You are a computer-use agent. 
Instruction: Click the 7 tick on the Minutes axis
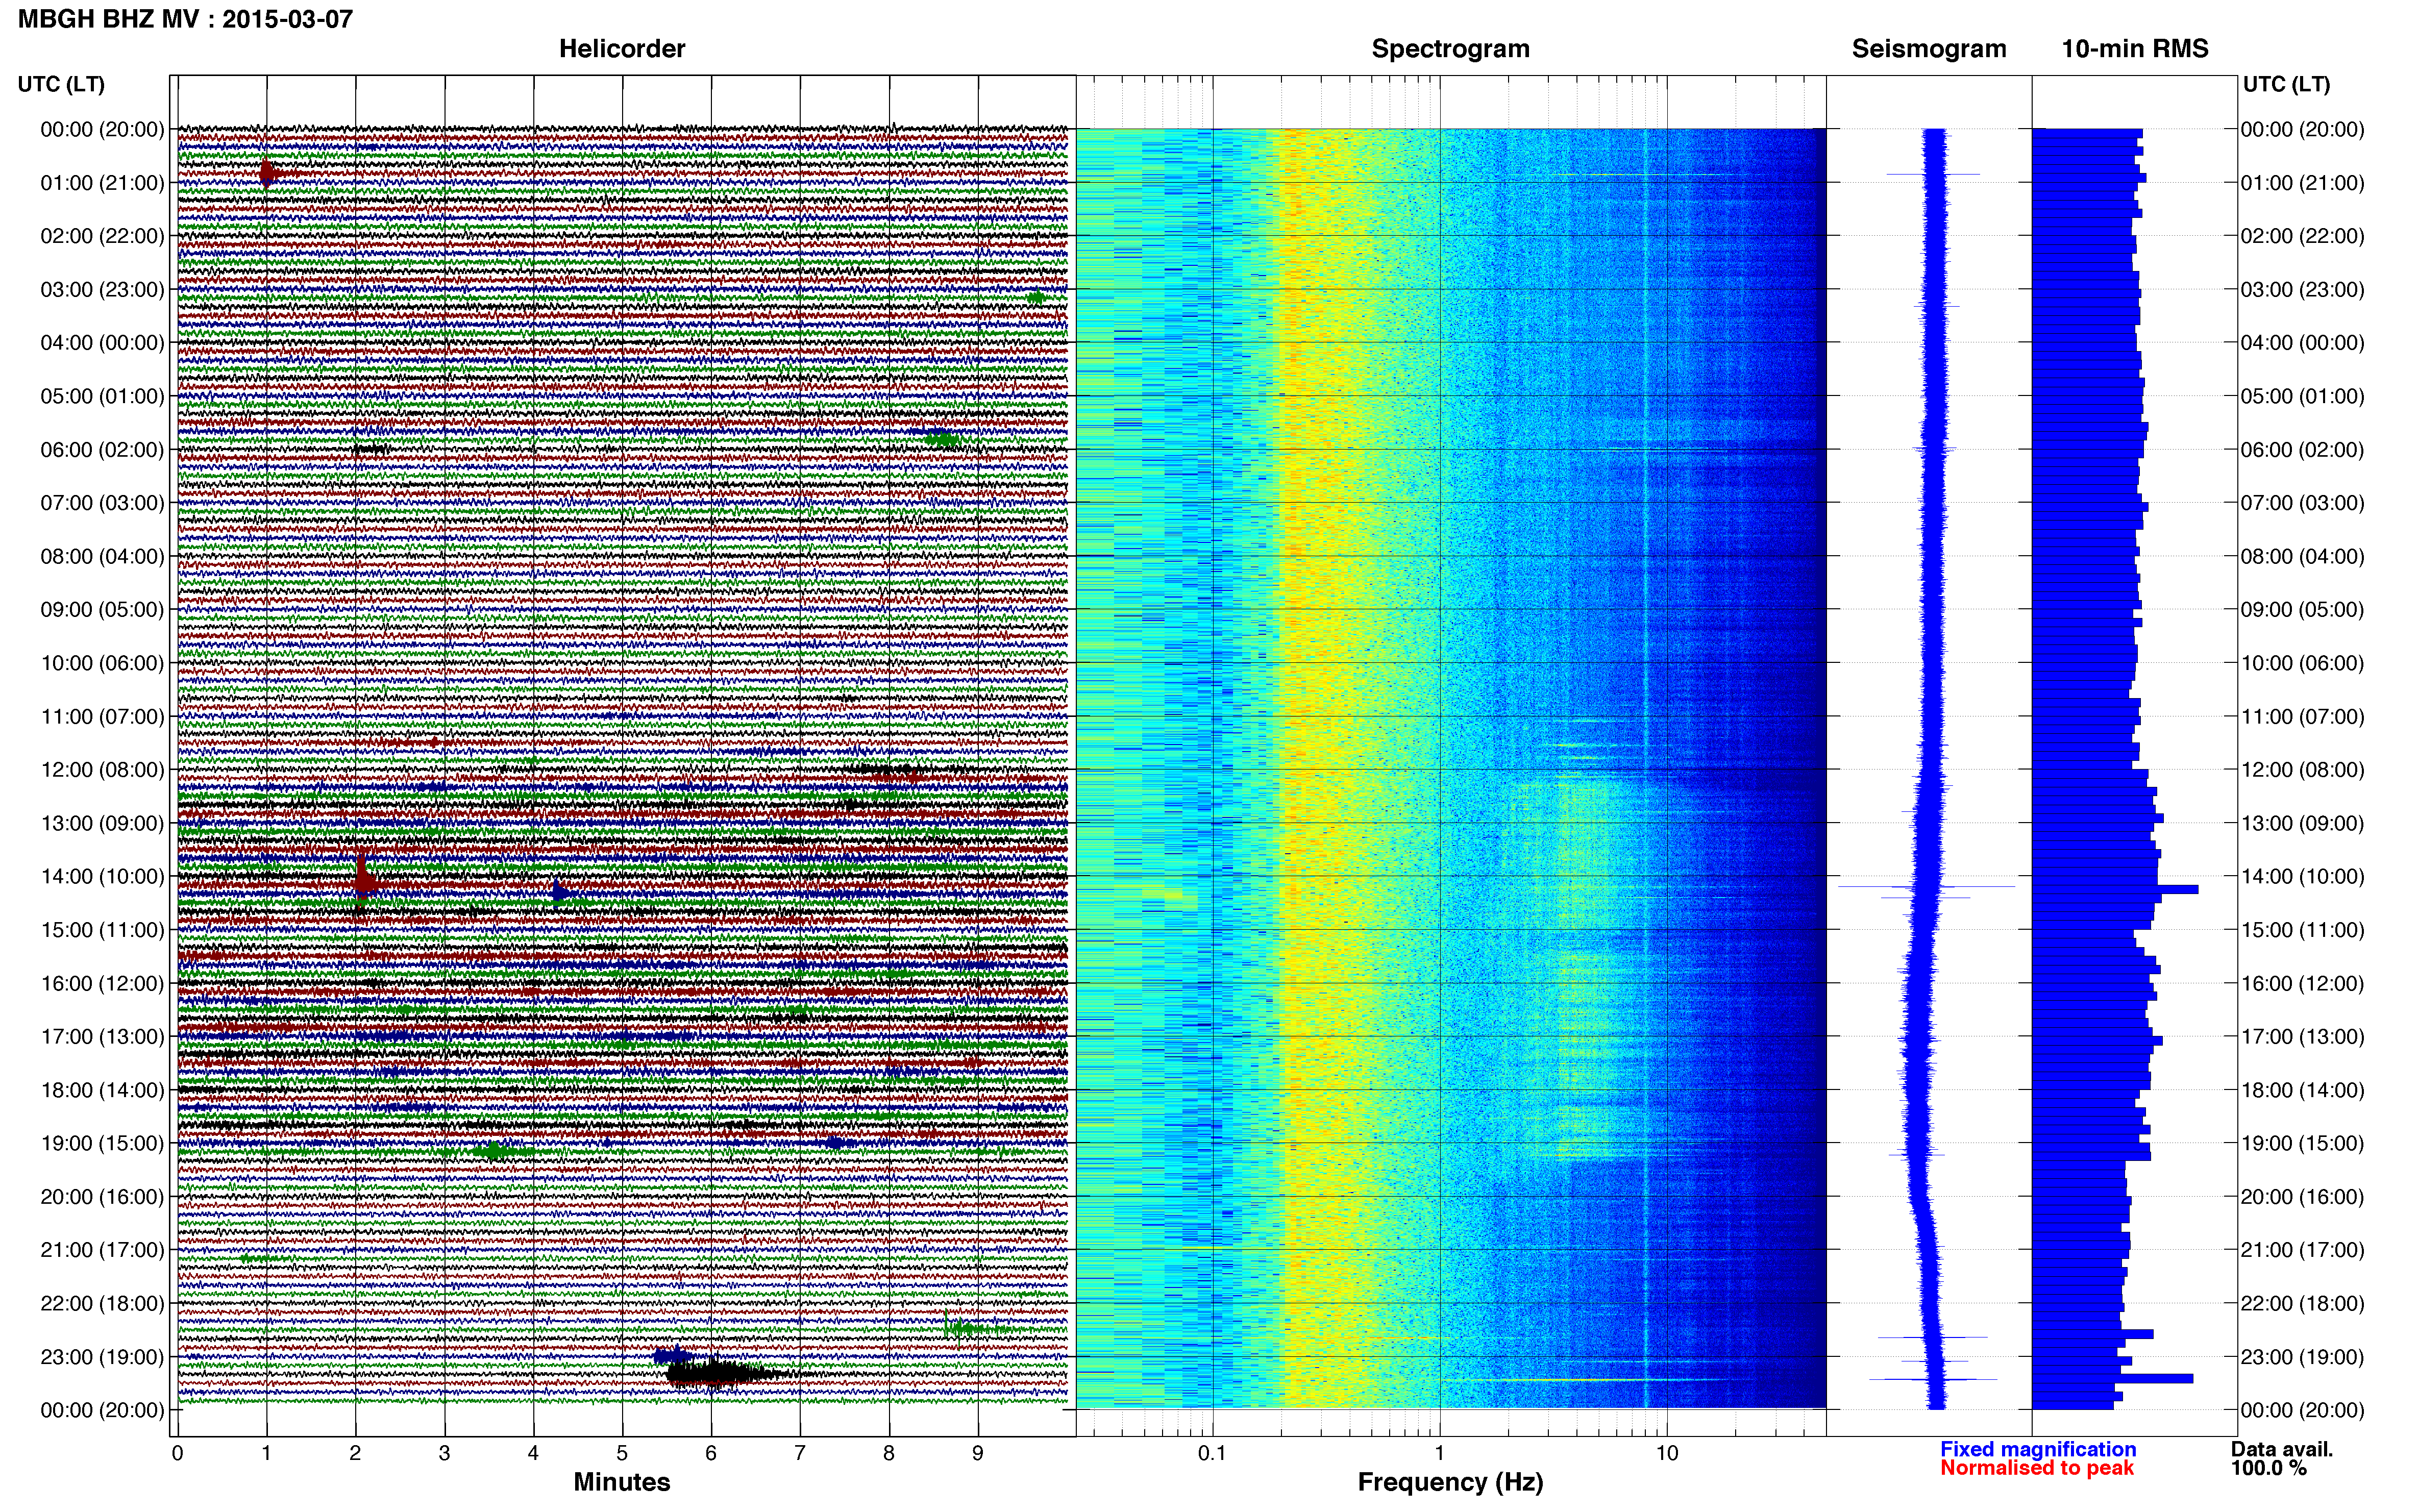pos(800,1454)
